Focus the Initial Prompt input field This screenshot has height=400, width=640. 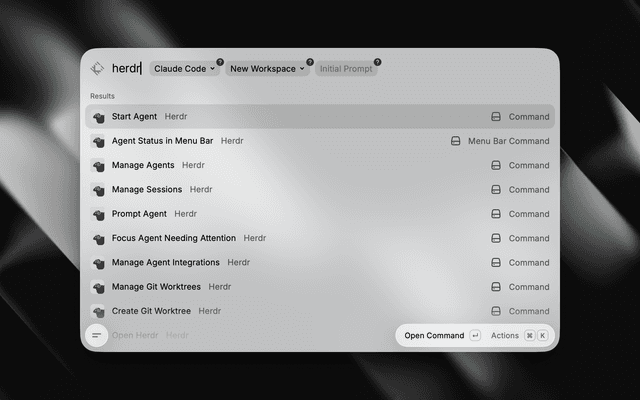tap(346, 69)
